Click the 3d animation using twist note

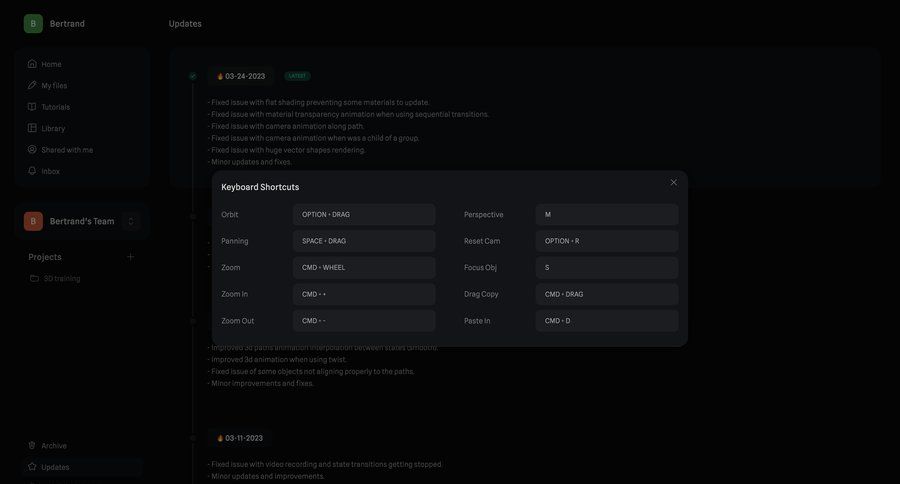[x=277, y=359]
